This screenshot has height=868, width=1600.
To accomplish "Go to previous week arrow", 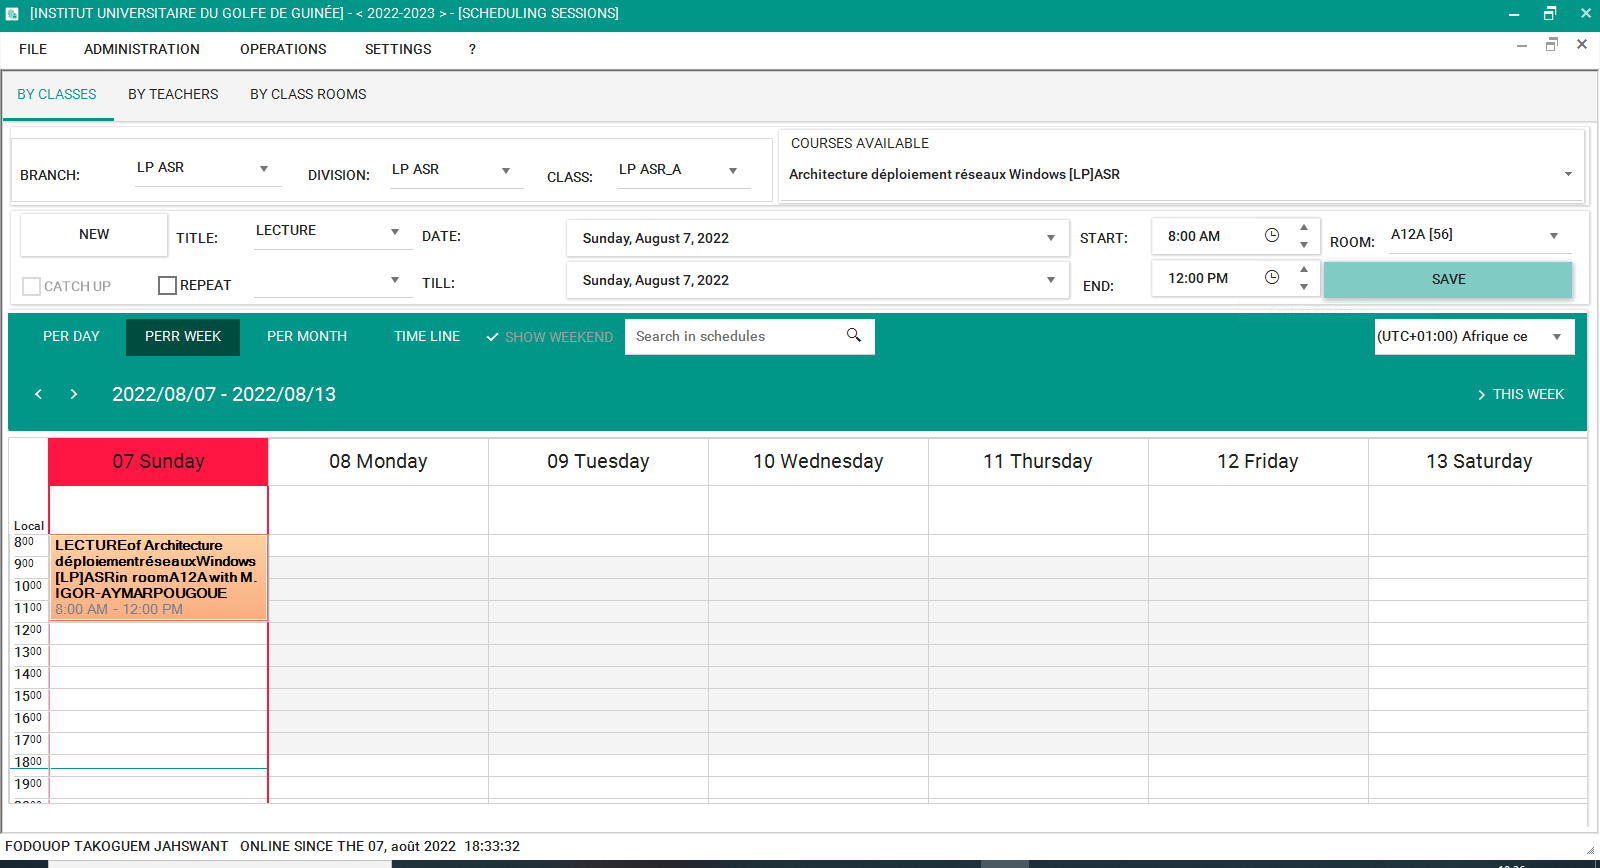I will 38,394.
